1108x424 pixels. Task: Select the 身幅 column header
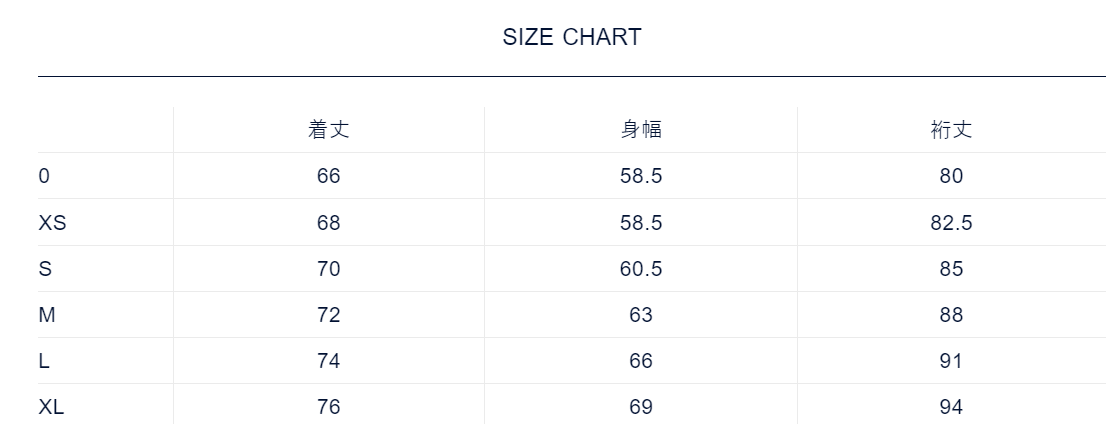641,130
